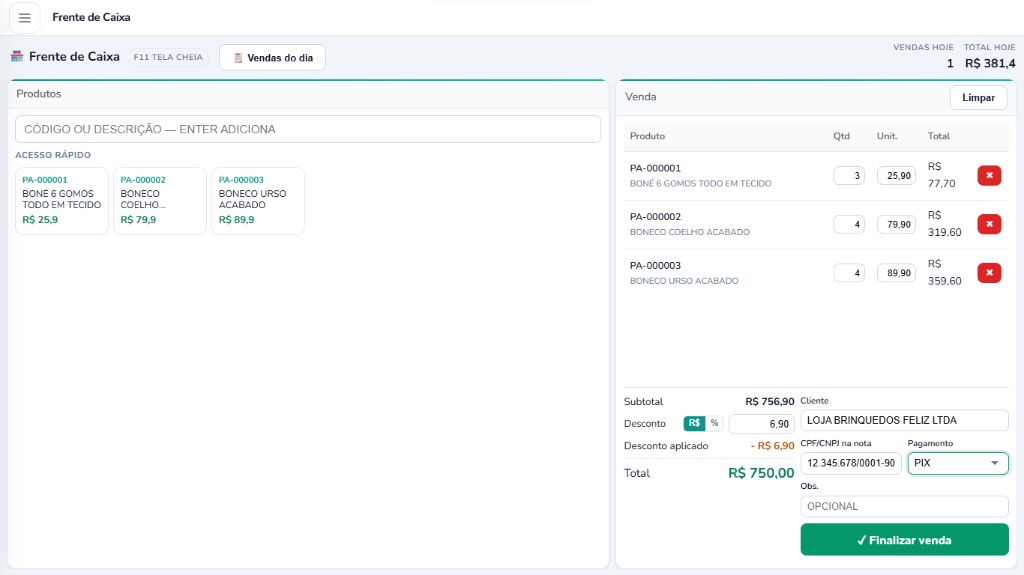Click F11 TELA CHEIA badge
Image resolution: width=1024 pixels, height=575 pixels.
pyautogui.click(x=168, y=58)
